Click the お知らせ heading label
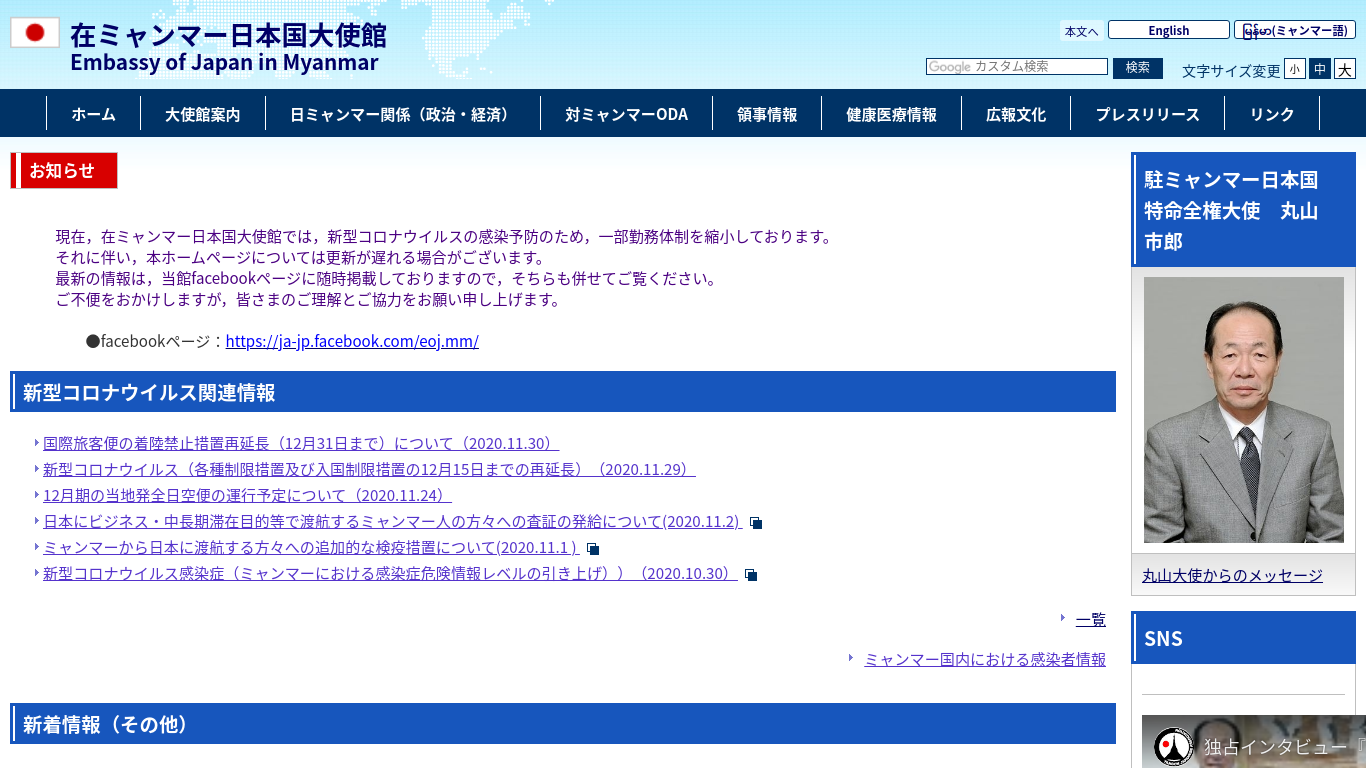 pyautogui.click(x=64, y=170)
